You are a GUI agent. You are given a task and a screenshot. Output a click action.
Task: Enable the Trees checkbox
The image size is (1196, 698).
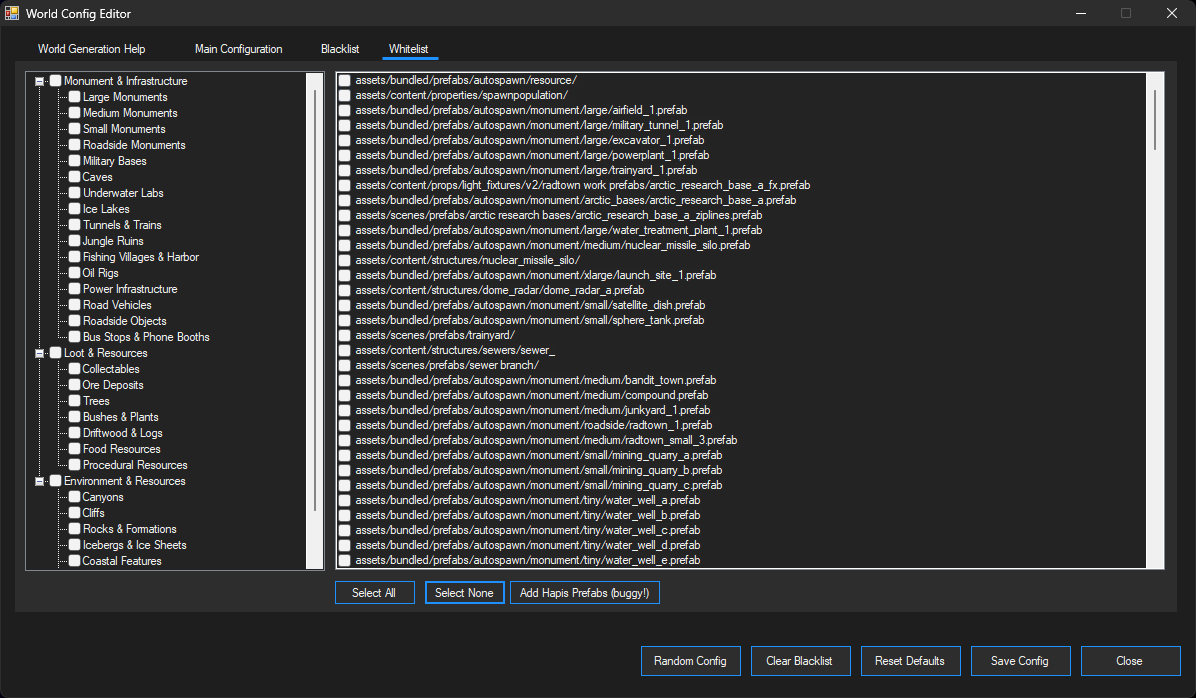74,401
